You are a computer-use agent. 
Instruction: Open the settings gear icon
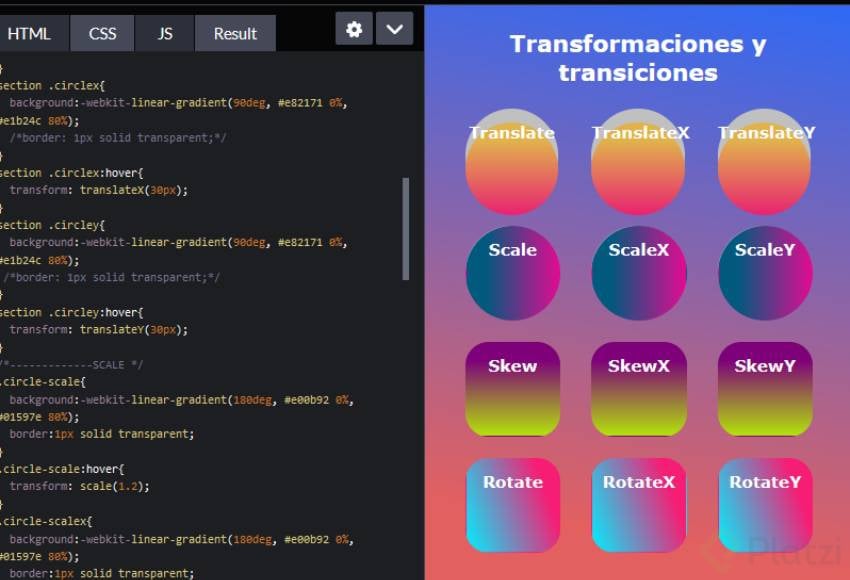click(354, 29)
